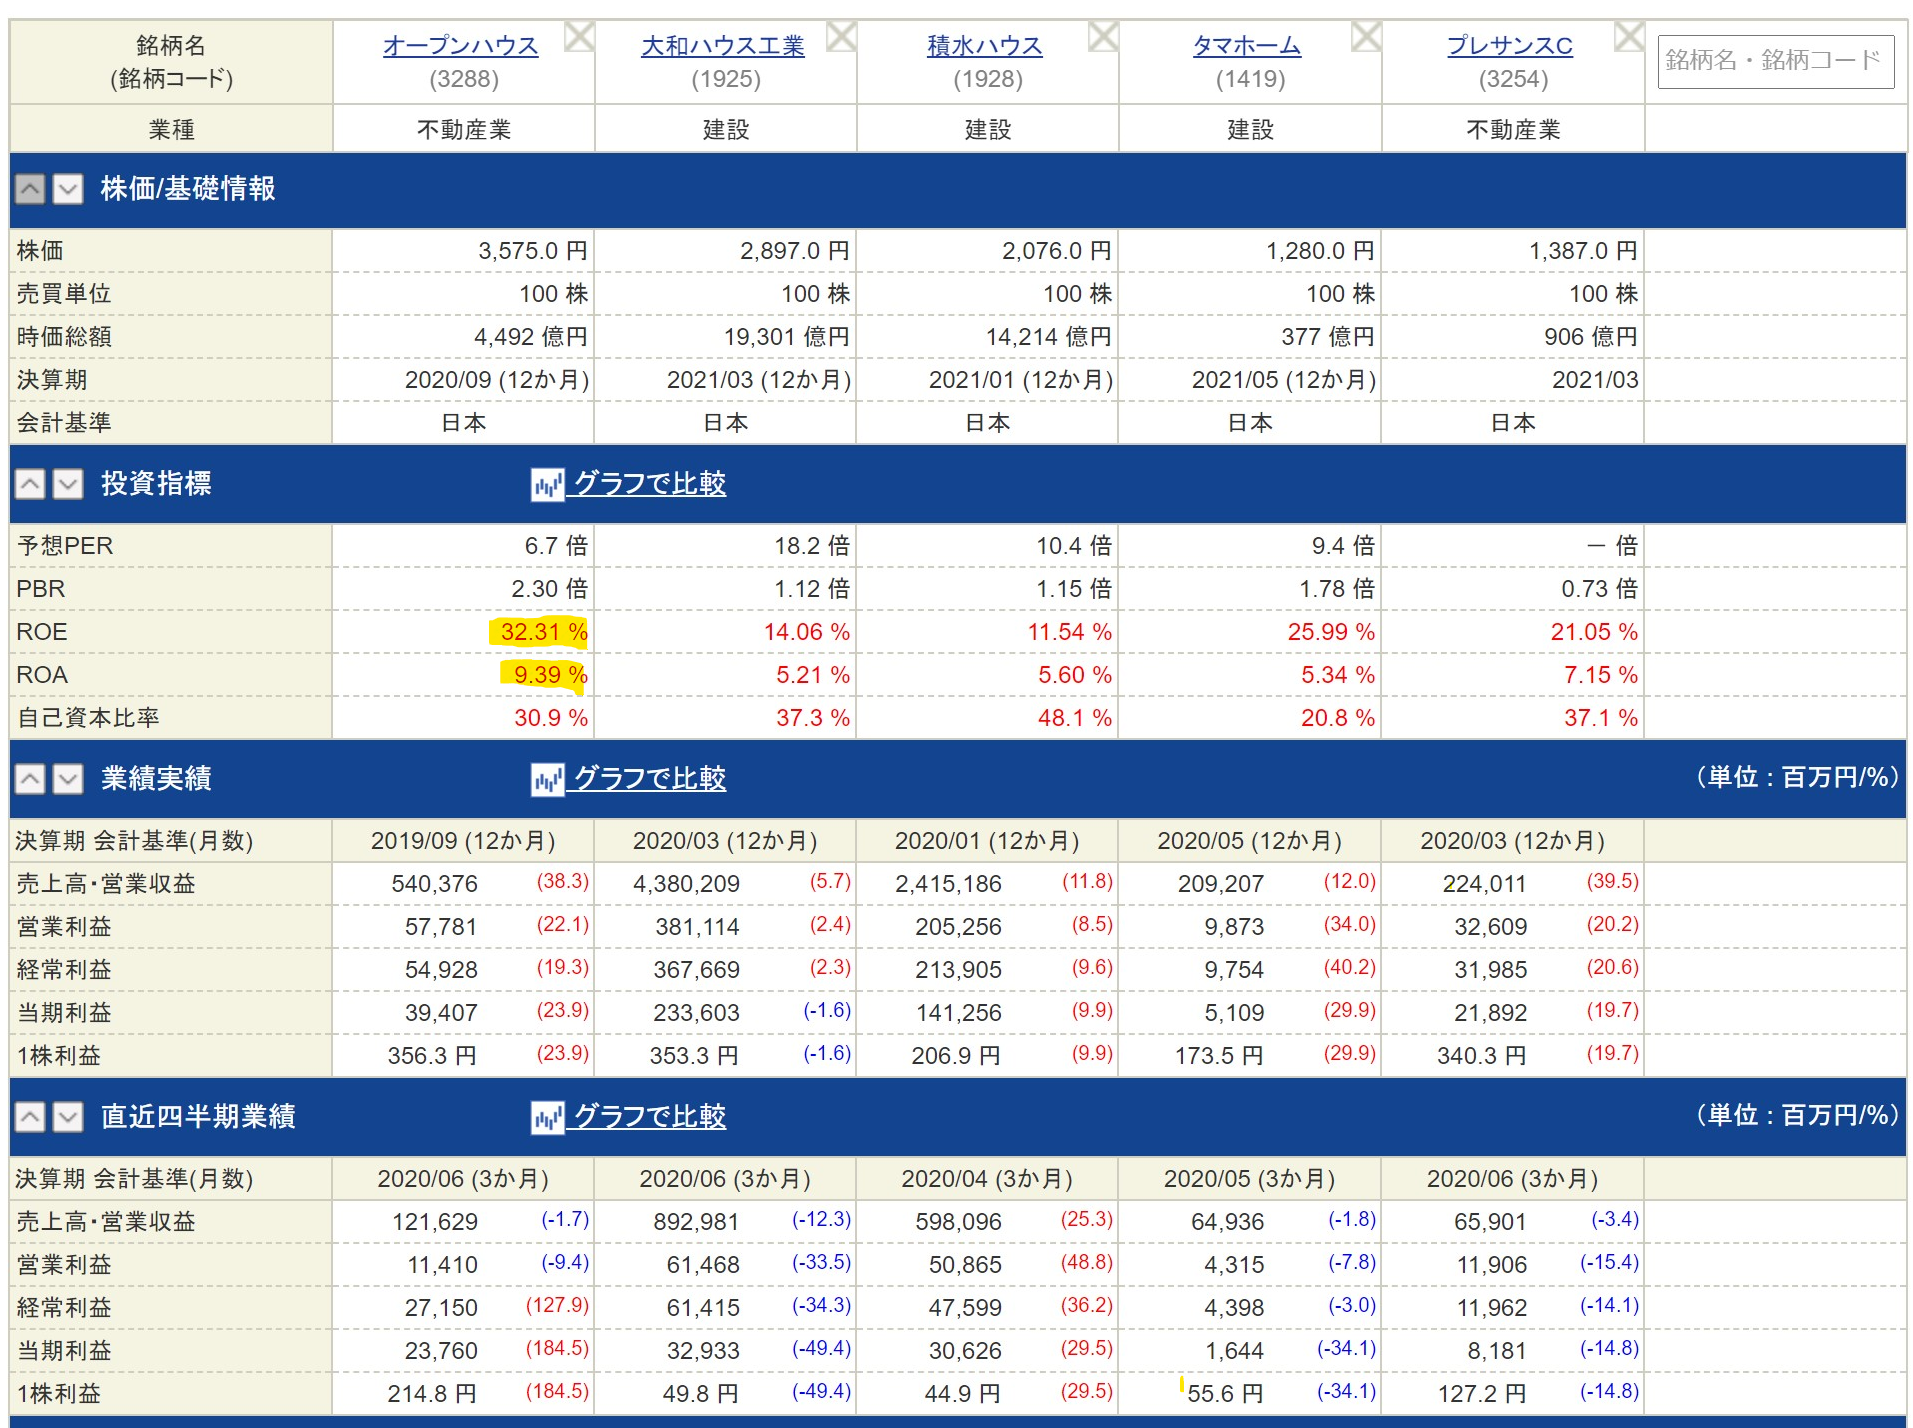
Task: Move 株価/基礎情報 section down arrow
Action: click(68, 189)
